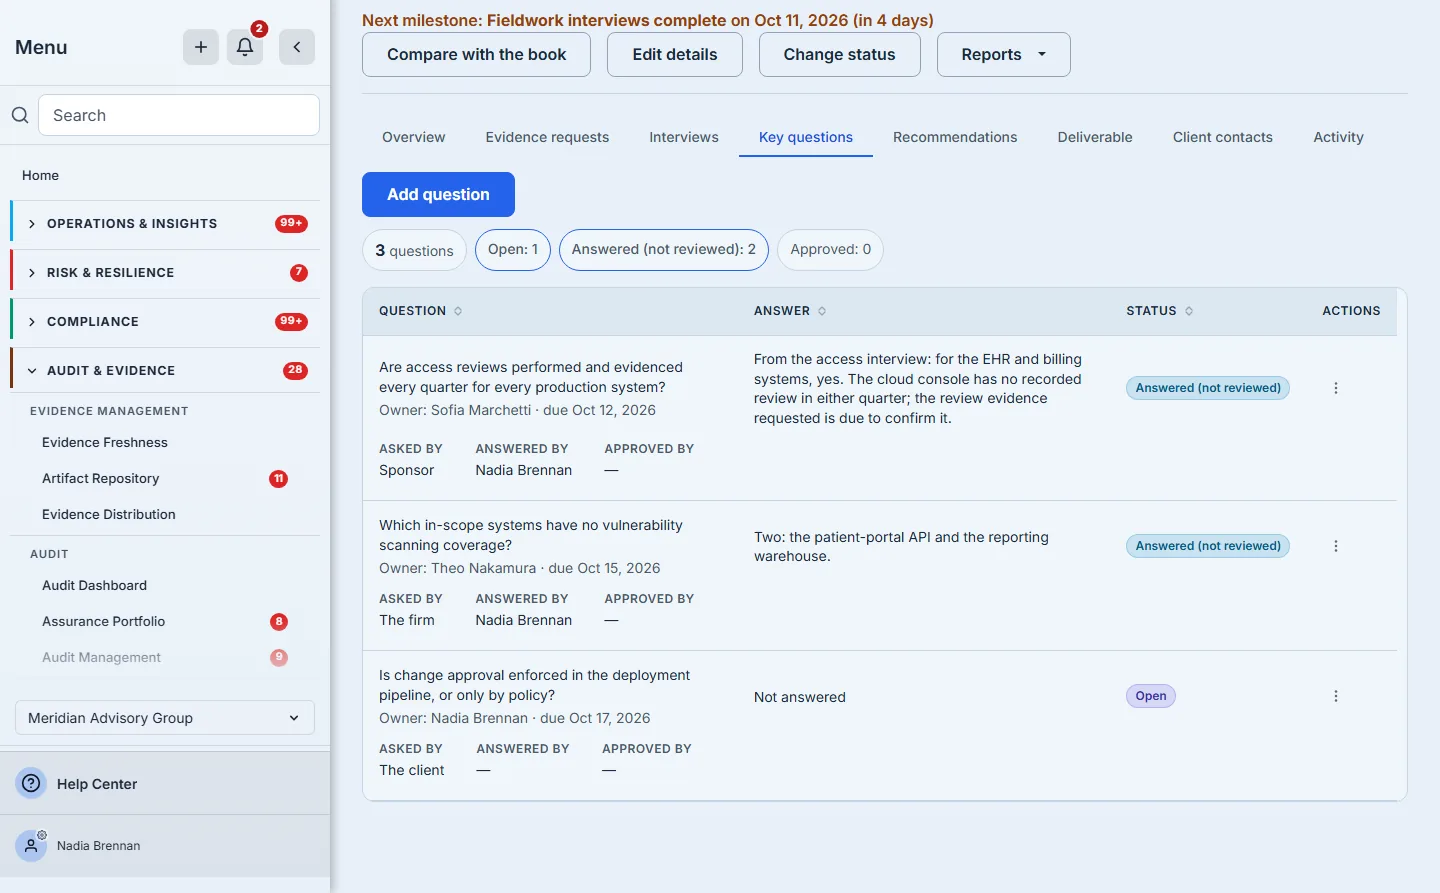This screenshot has height=893, width=1440.
Task: Open the notifications bell
Action: tap(245, 47)
